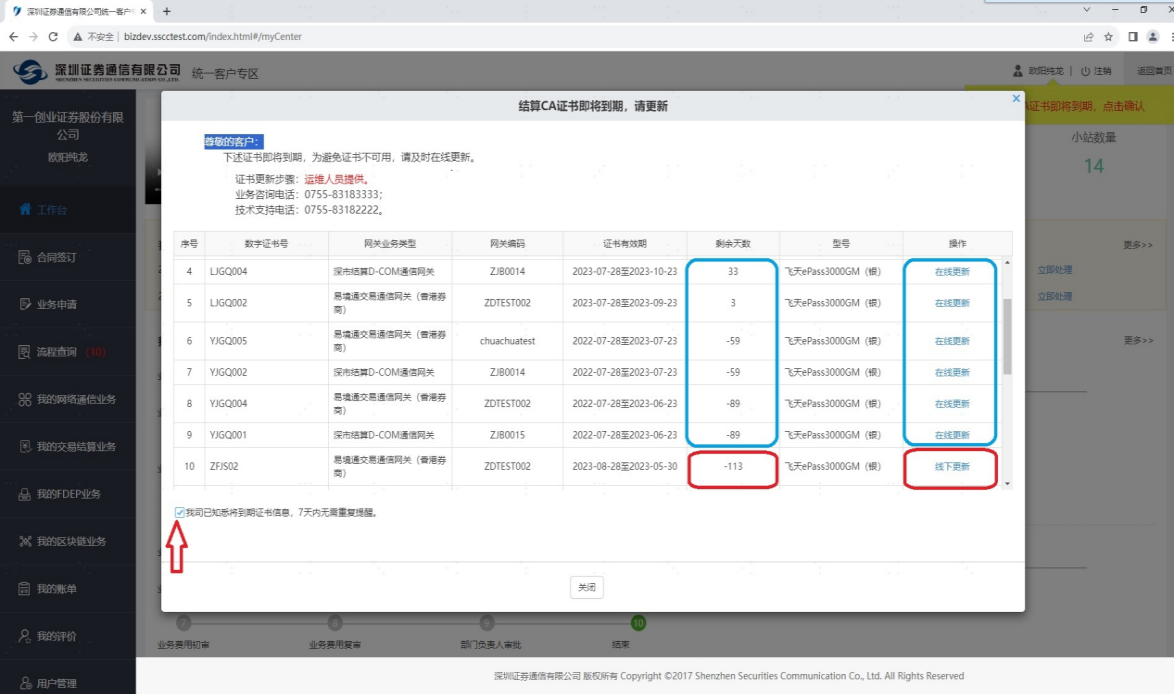Viewport: 1174px width, 694px height.
Task: Click the 小站数量 value 14
Action: [1094, 166]
